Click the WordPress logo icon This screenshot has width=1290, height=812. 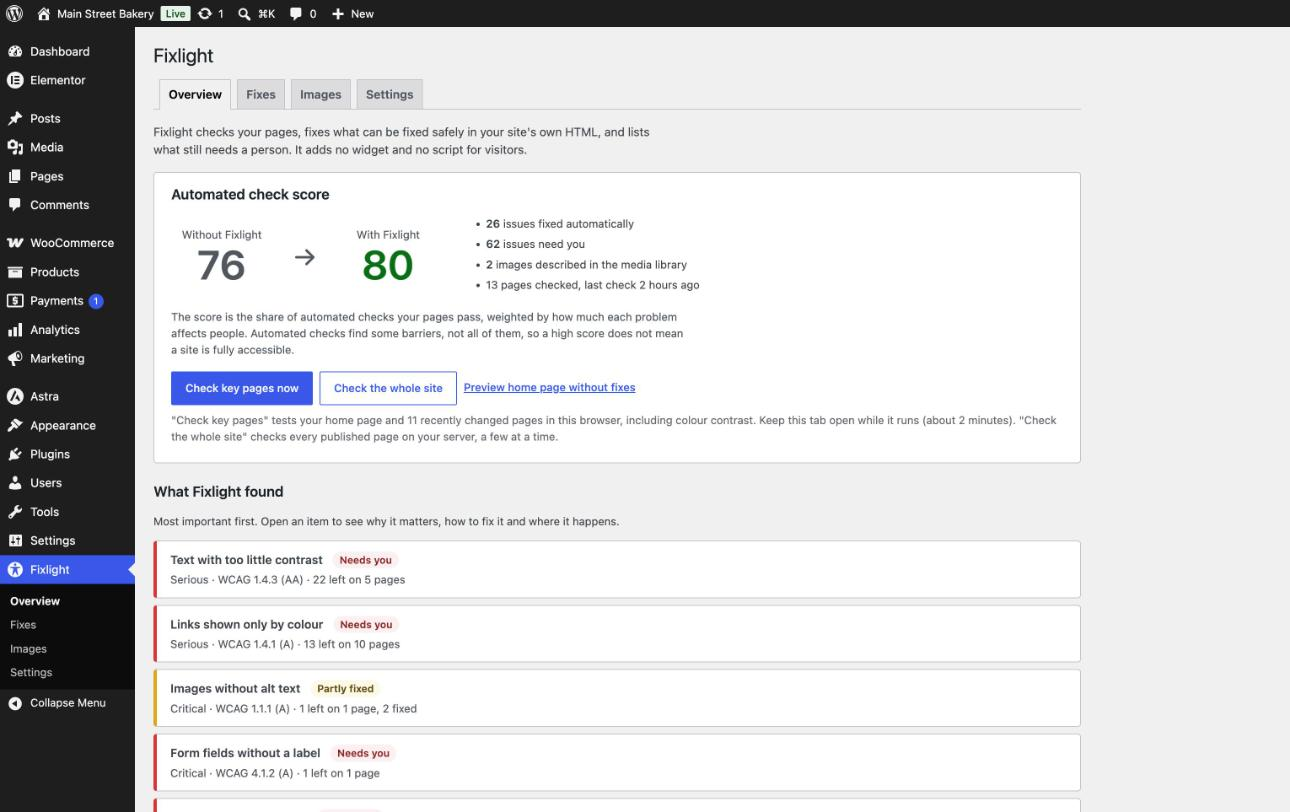point(15,14)
